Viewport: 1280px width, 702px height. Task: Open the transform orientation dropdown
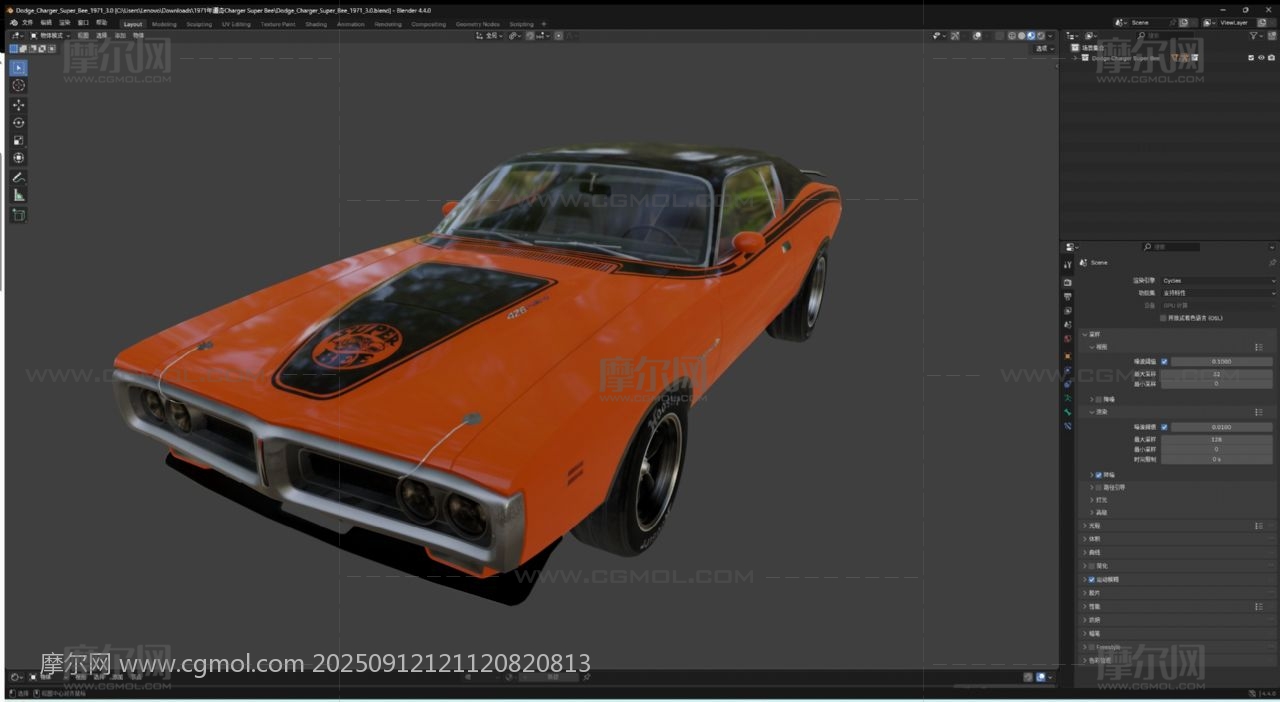coord(489,35)
